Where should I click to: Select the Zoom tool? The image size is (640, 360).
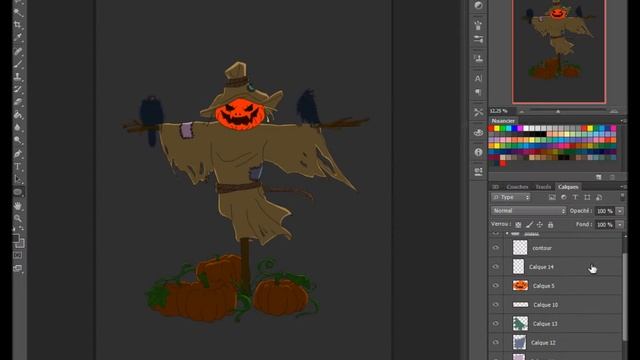(18, 218)
